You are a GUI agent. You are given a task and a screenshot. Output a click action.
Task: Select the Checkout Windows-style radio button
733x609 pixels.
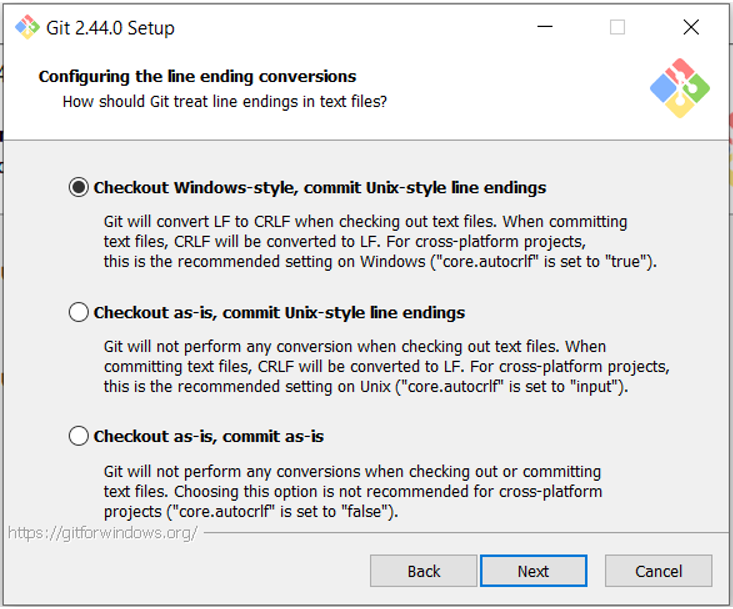[78, 187]
